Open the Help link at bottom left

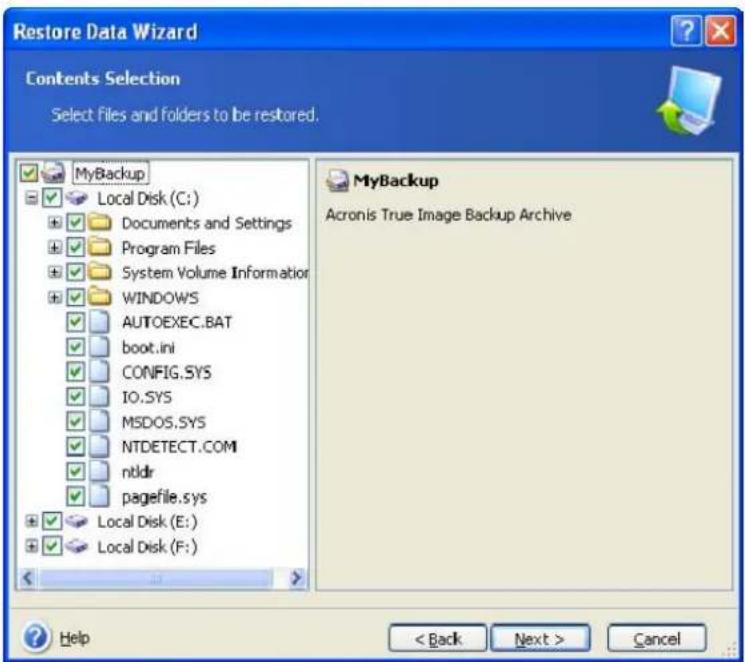click(75, 638)
